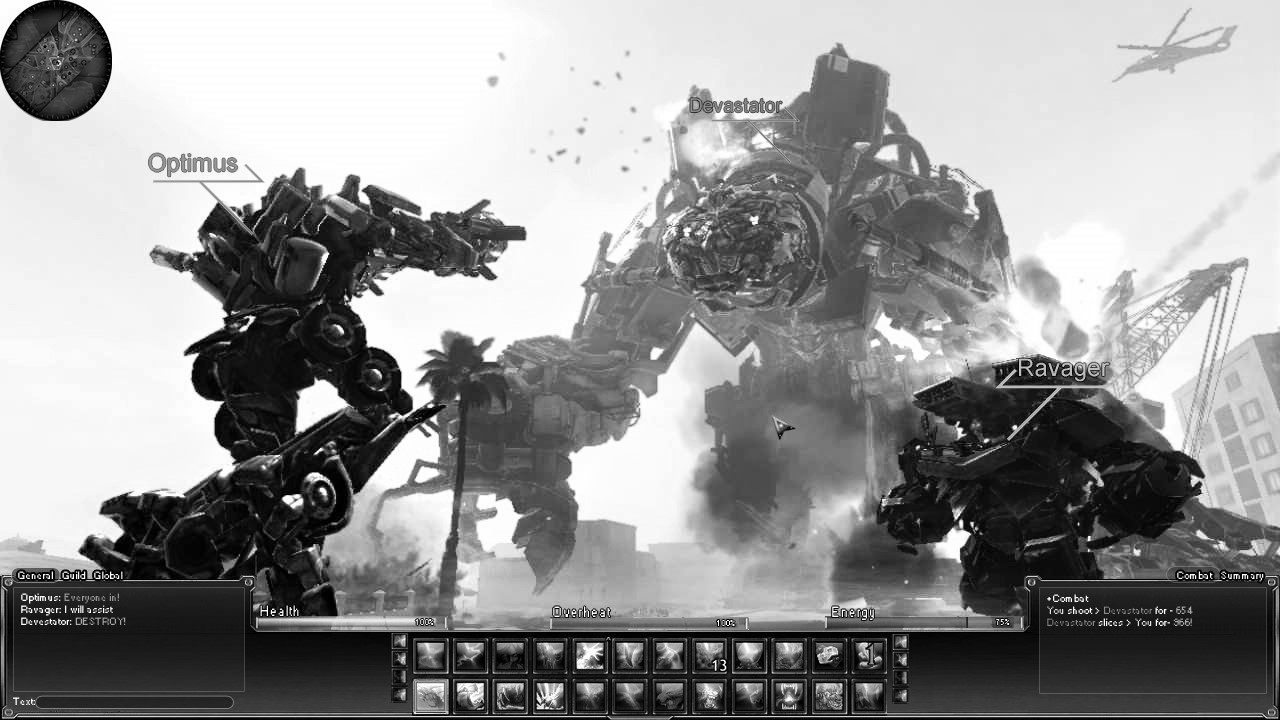Activate sixth ability in top hotbar row
The width and height of the screenshot is (1280, 720).
pyautogui.click(x=631, y=656)
